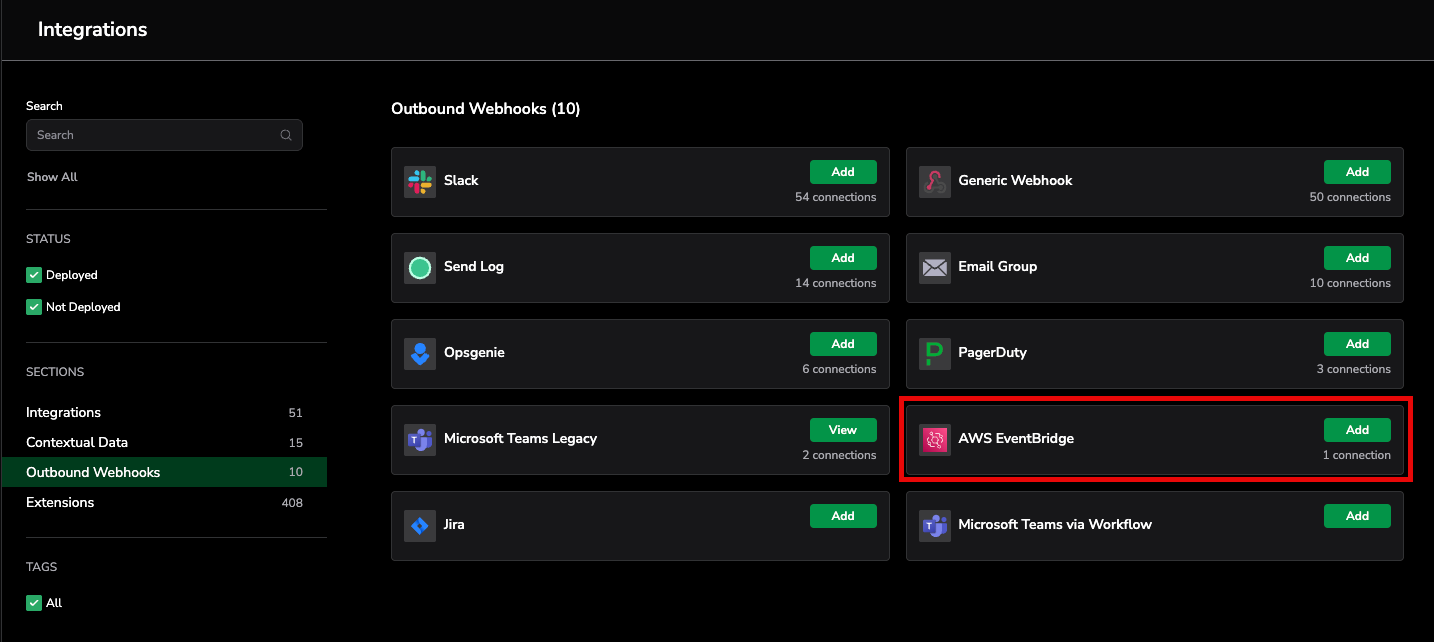Focus the integrations Search field
Screen dimensions: 1434x642
[155, 135]
